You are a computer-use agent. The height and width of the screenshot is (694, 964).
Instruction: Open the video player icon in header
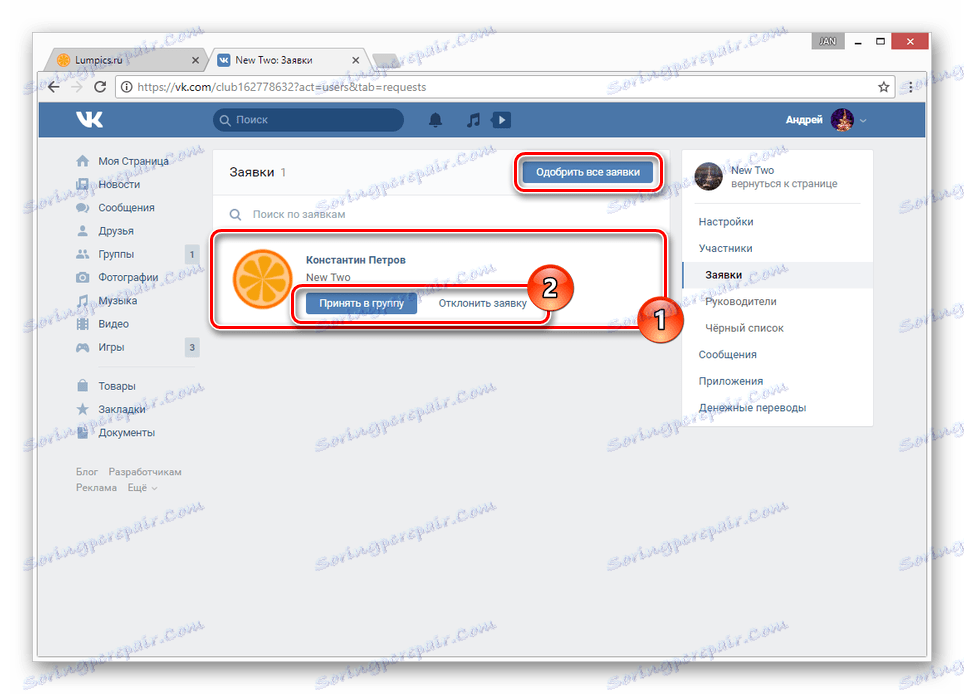(501, 120)
